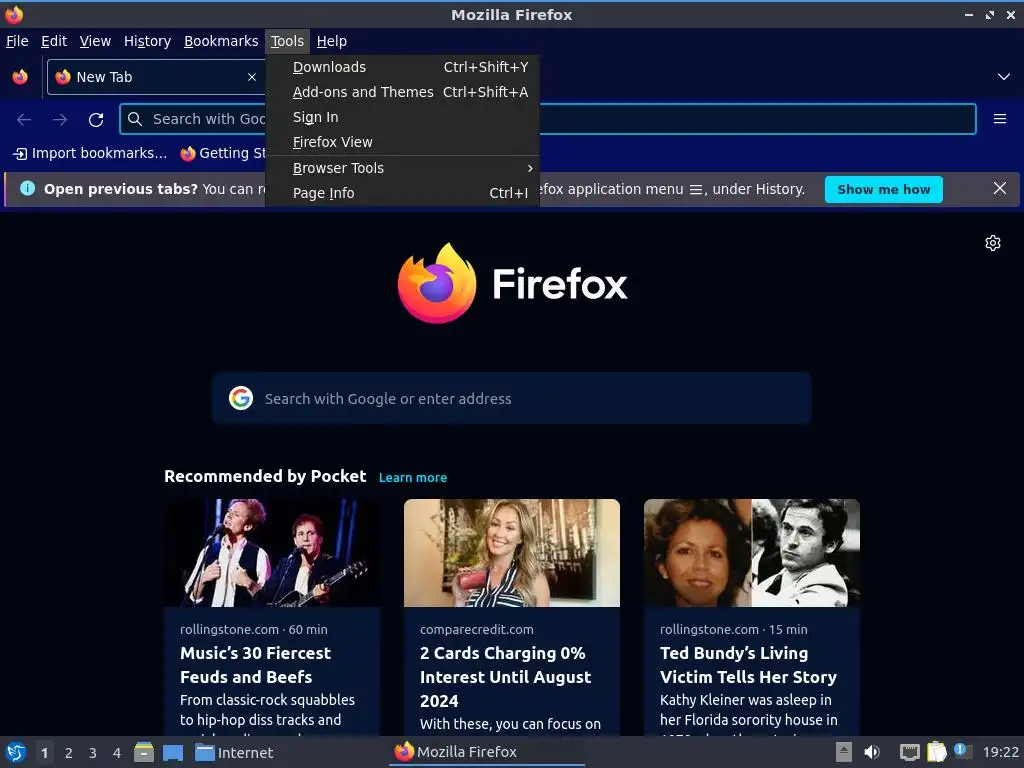Screen dimensions: 1024x768
Task: Expand the Browser Tools submenu
Action: coord(403,168)
